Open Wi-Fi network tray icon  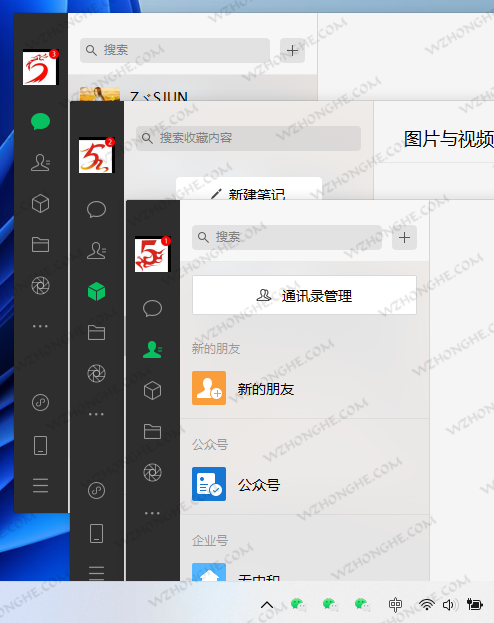pyautogui.click(x=427, y=605)
